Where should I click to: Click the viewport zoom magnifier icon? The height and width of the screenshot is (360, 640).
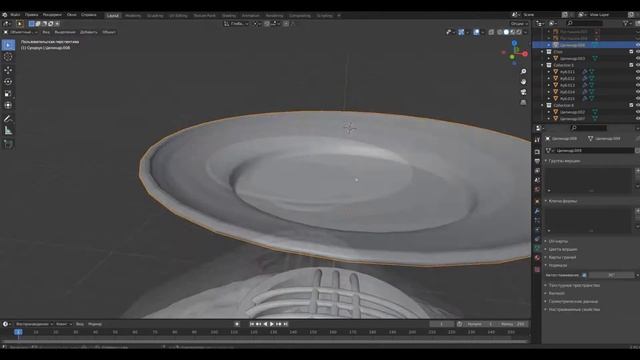tap(523, 71)
